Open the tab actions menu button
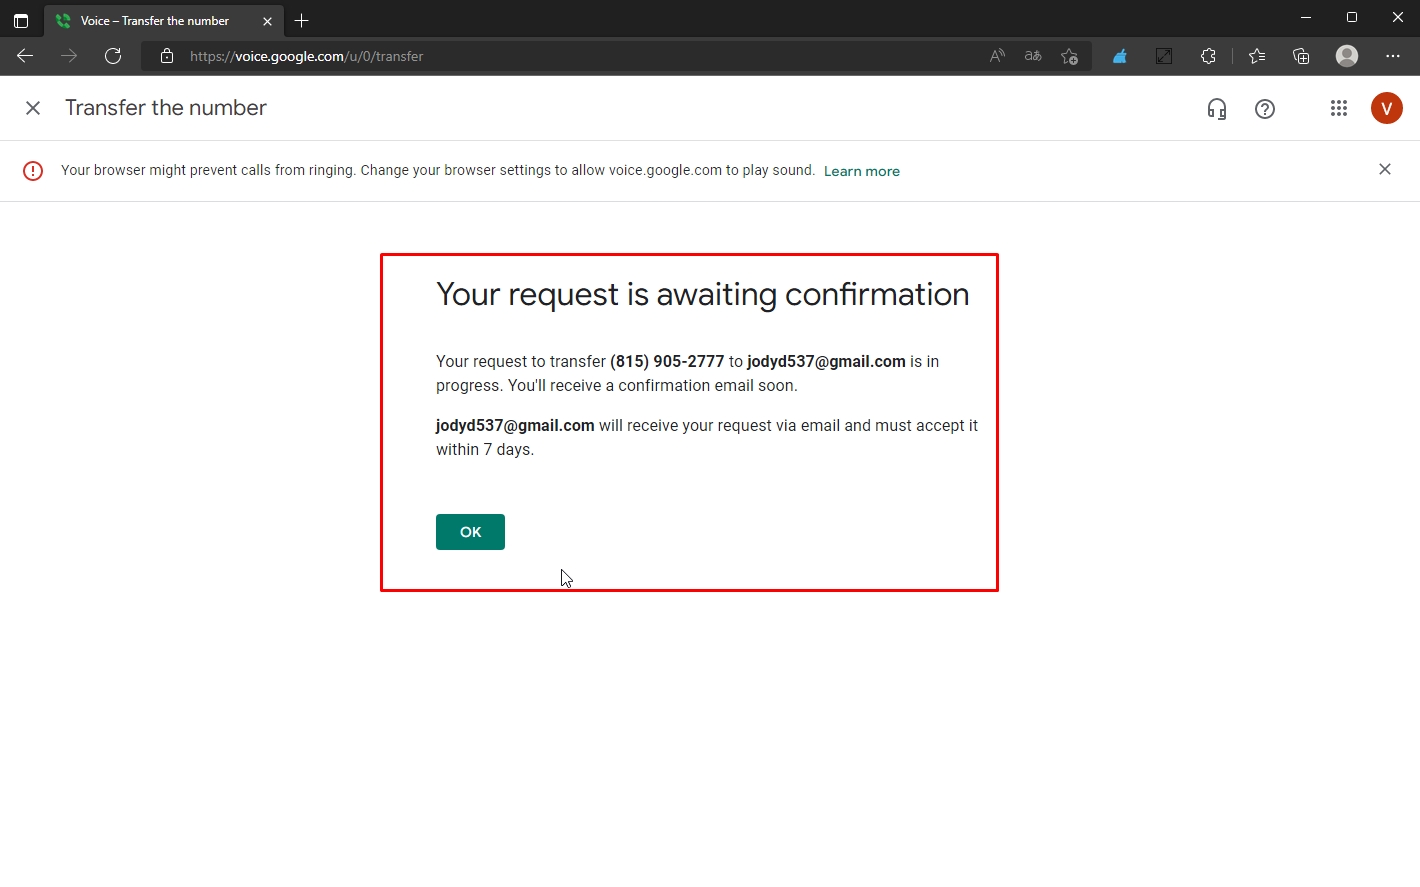The width and height of the screenshot is (1420, 887). pyautogui.click(x=21, y=21)
